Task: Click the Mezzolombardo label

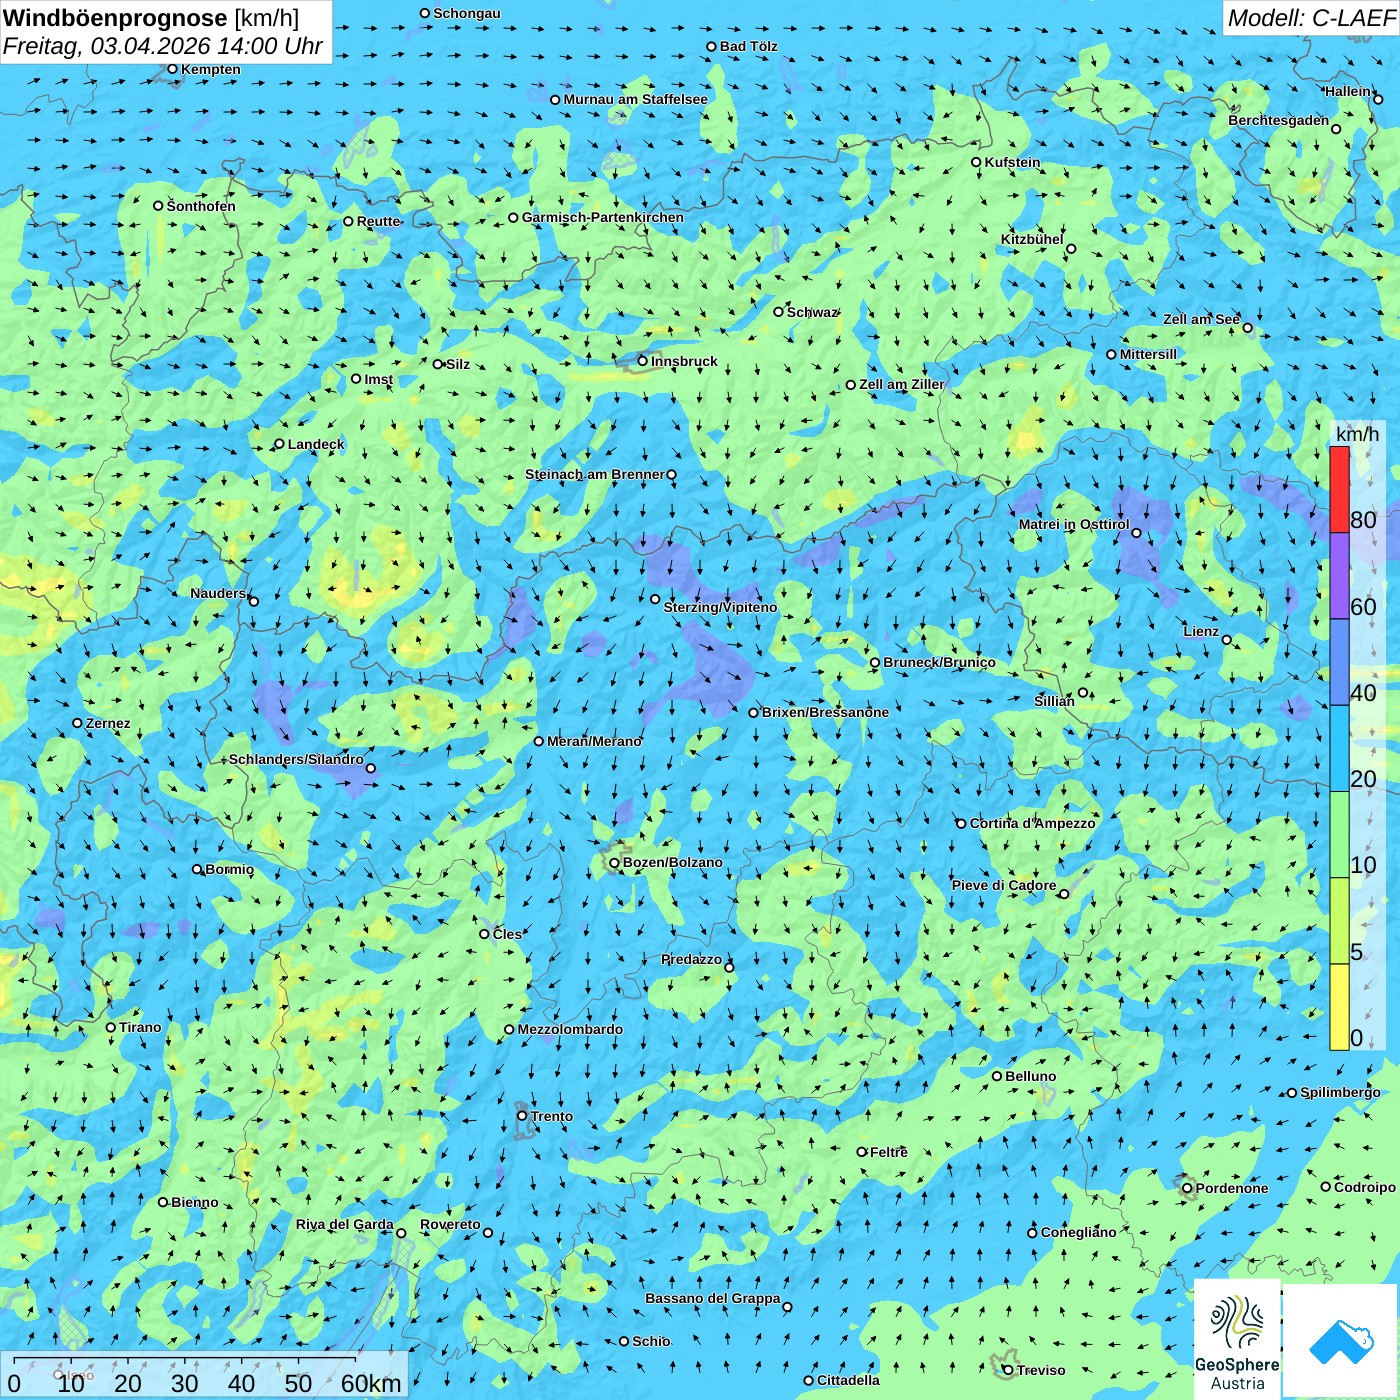Action: point(570,1029)
